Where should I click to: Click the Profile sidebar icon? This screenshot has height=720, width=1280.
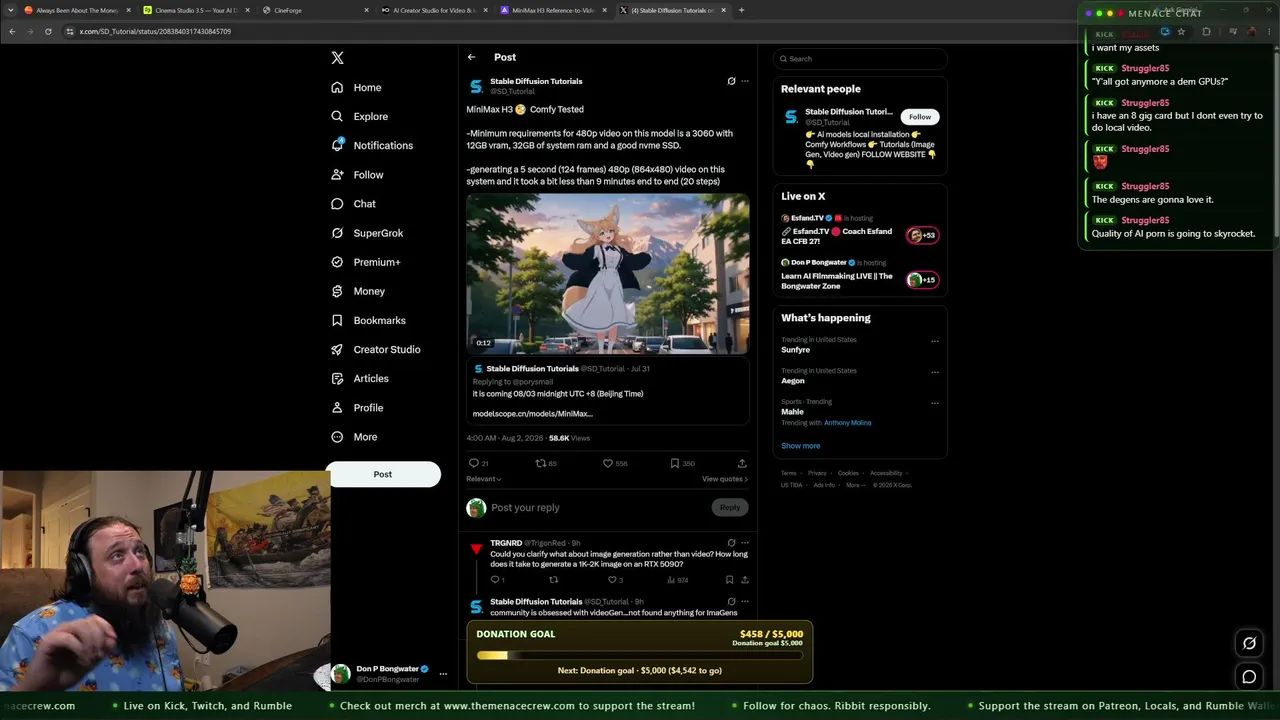point(337,407)
